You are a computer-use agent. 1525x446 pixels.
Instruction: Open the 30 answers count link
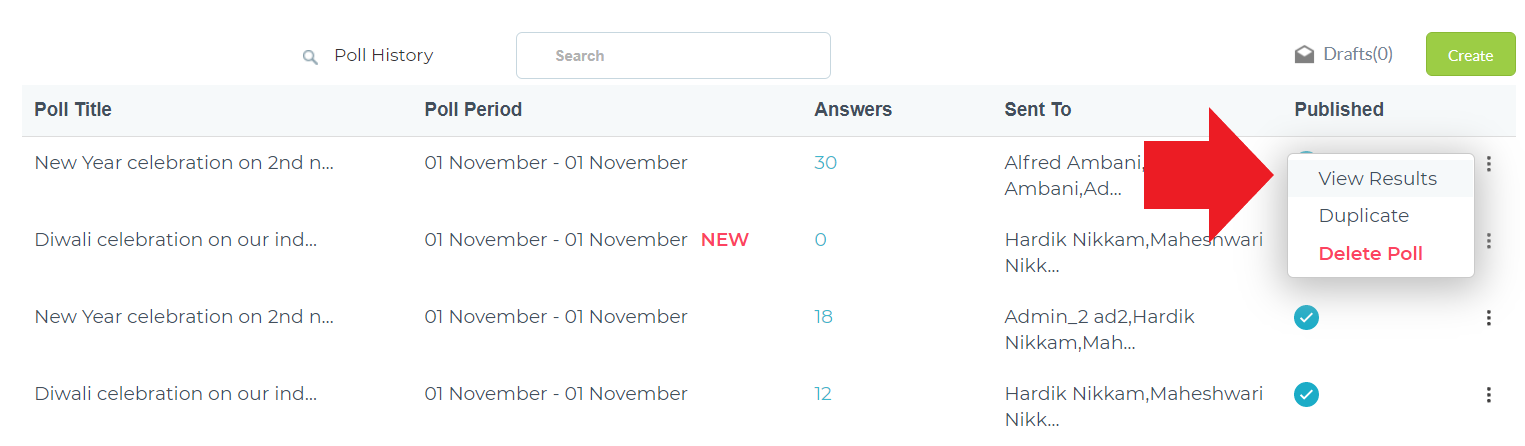(x=825, y=162)
